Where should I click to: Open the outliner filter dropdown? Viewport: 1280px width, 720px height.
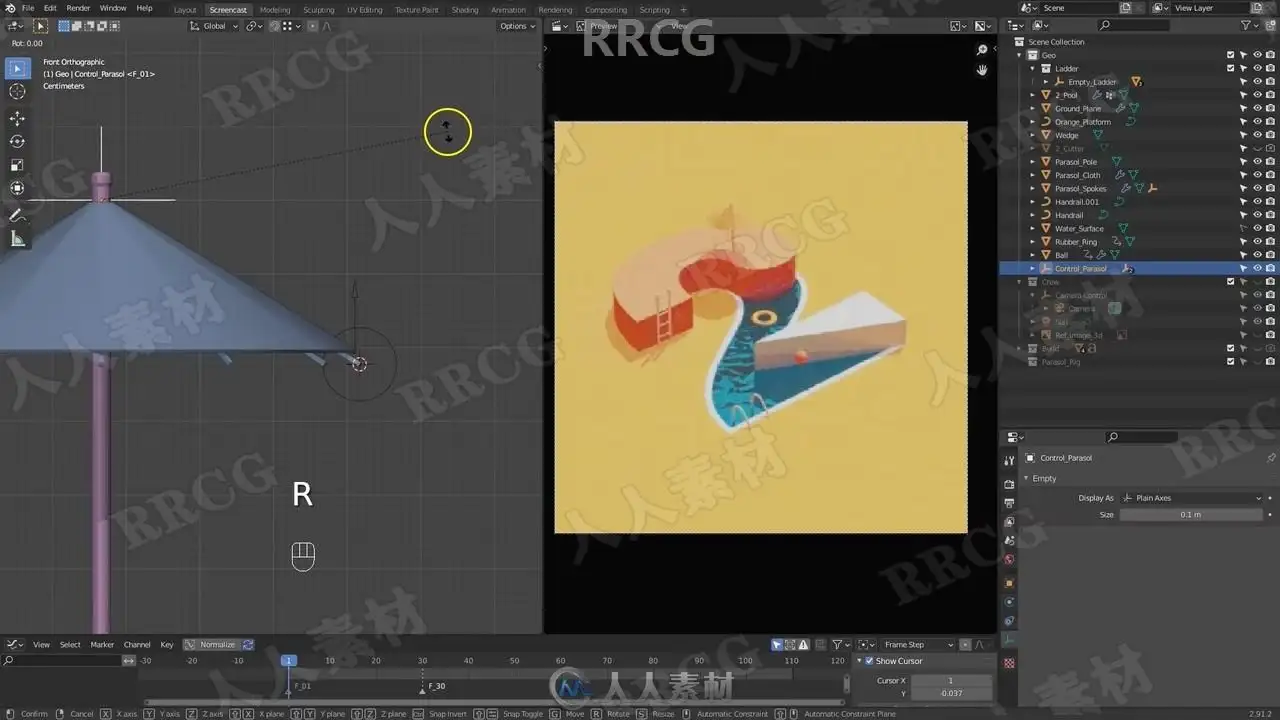tap(1251, 25)
